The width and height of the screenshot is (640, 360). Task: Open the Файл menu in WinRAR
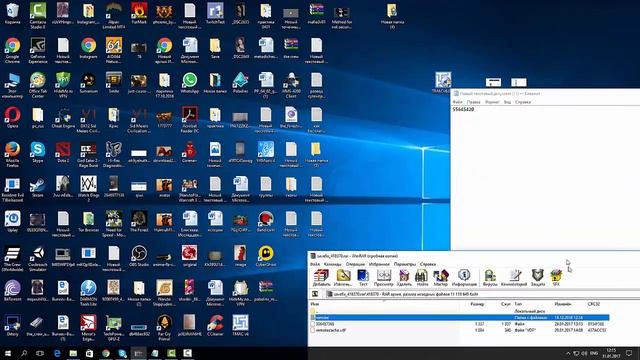pyautogui.click(x=315, y=264)
